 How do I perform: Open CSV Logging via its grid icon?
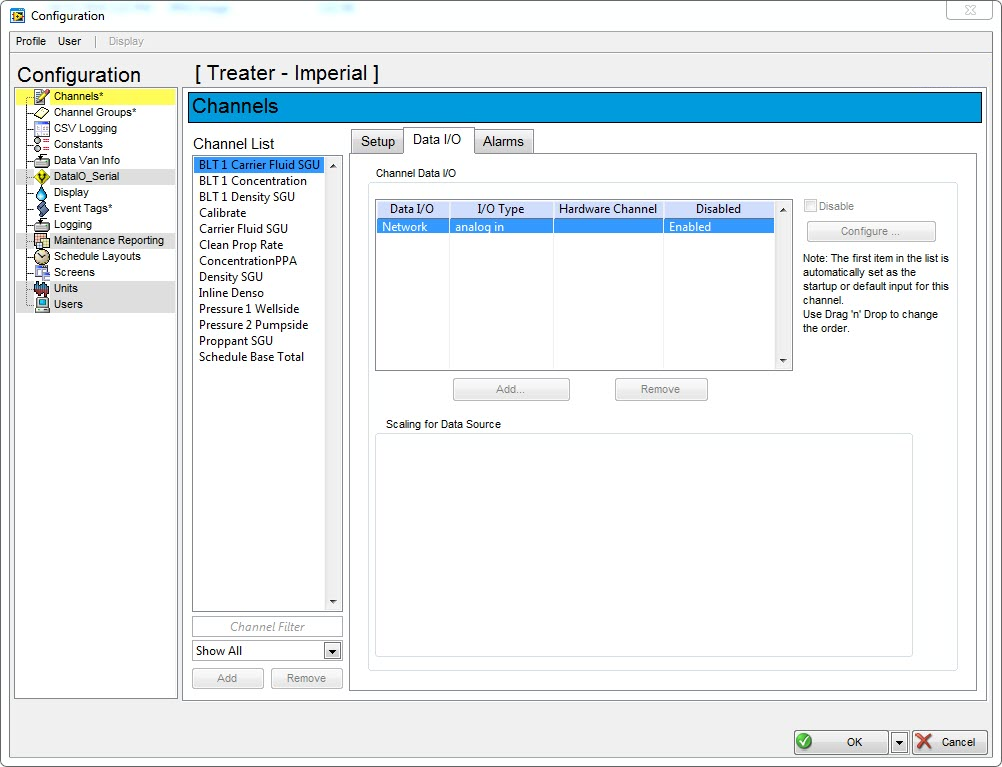[x=41, y=128]
